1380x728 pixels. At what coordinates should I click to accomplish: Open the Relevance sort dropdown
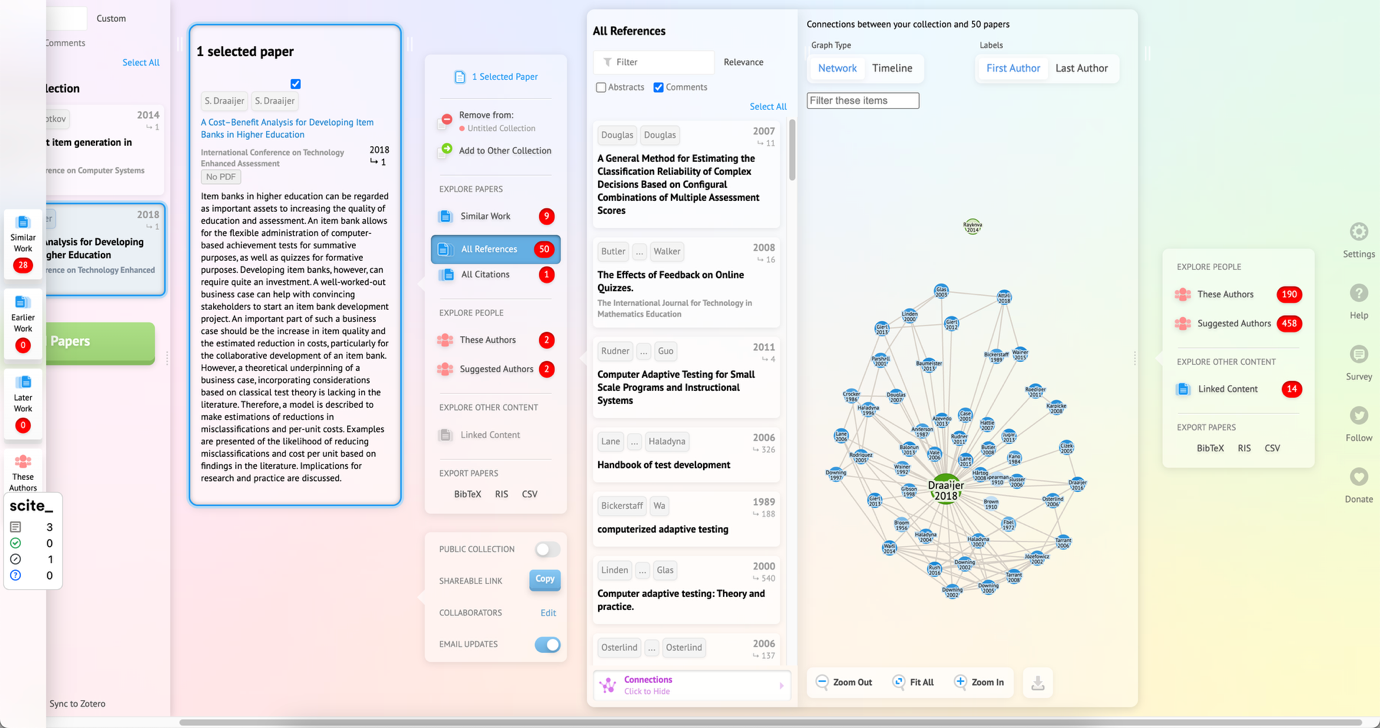coord(744,62)
